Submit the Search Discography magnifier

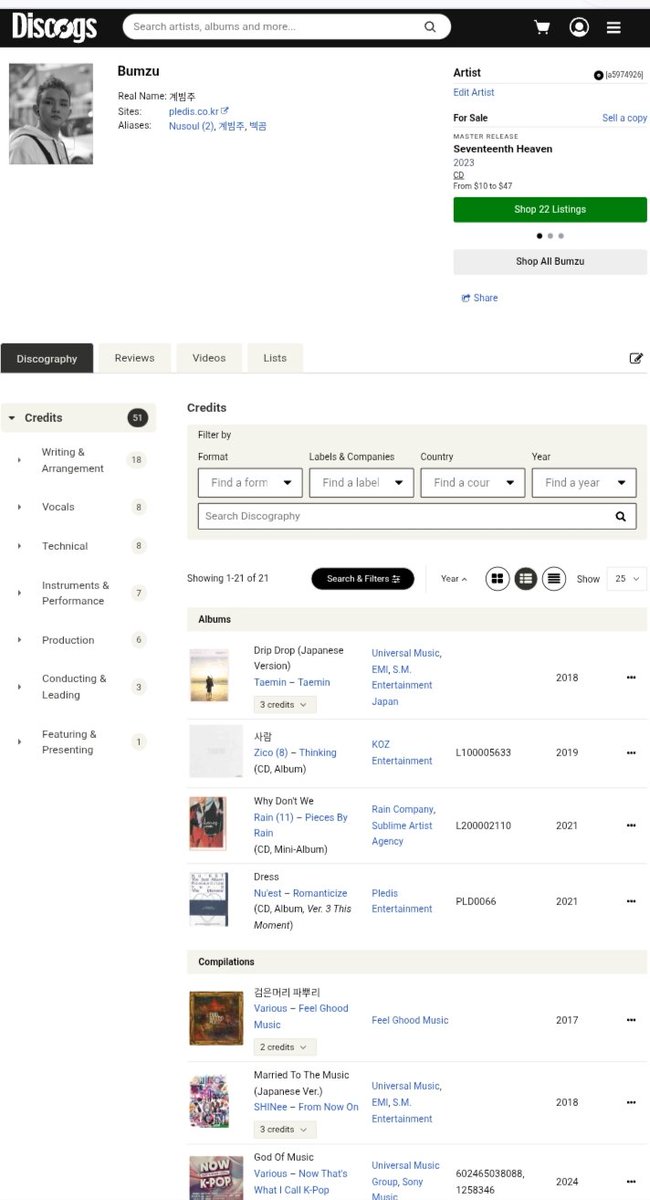coord(620,516)
